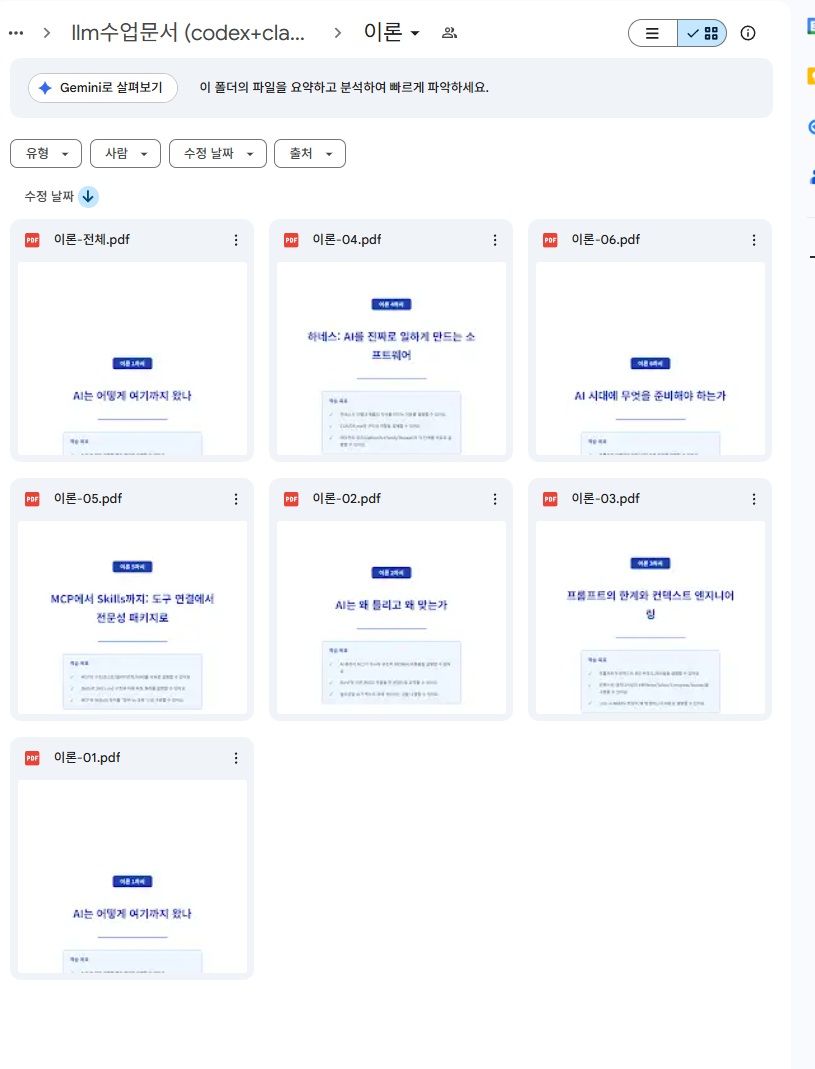
Task: Select the 이론-02.pdf thumbnail preview
Action: tap(391, 618)
